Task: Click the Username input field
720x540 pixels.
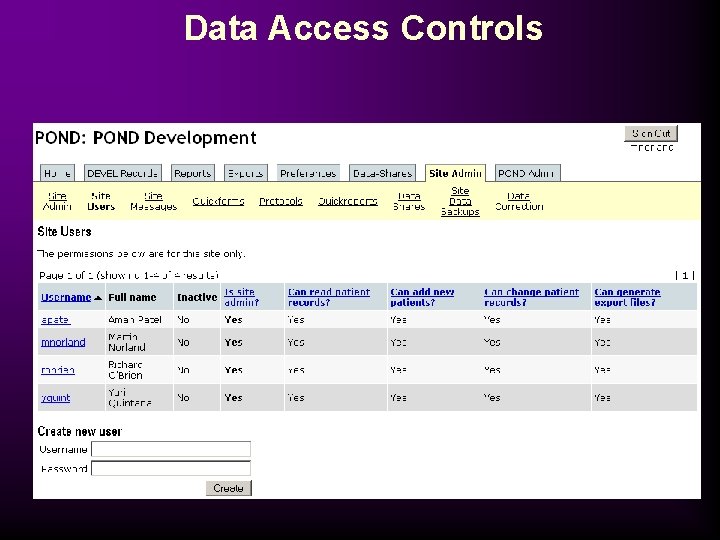Action: (171, 449)
